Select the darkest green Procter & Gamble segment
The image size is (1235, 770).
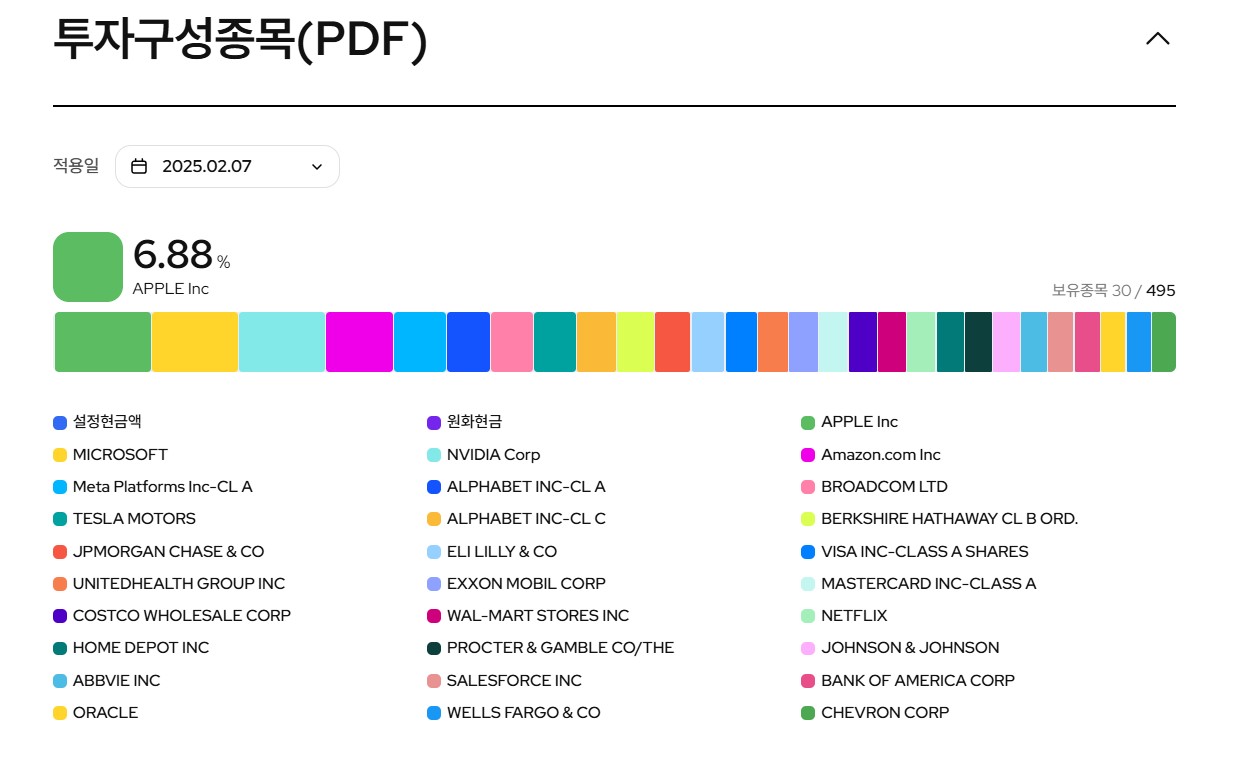coord(978,342)
